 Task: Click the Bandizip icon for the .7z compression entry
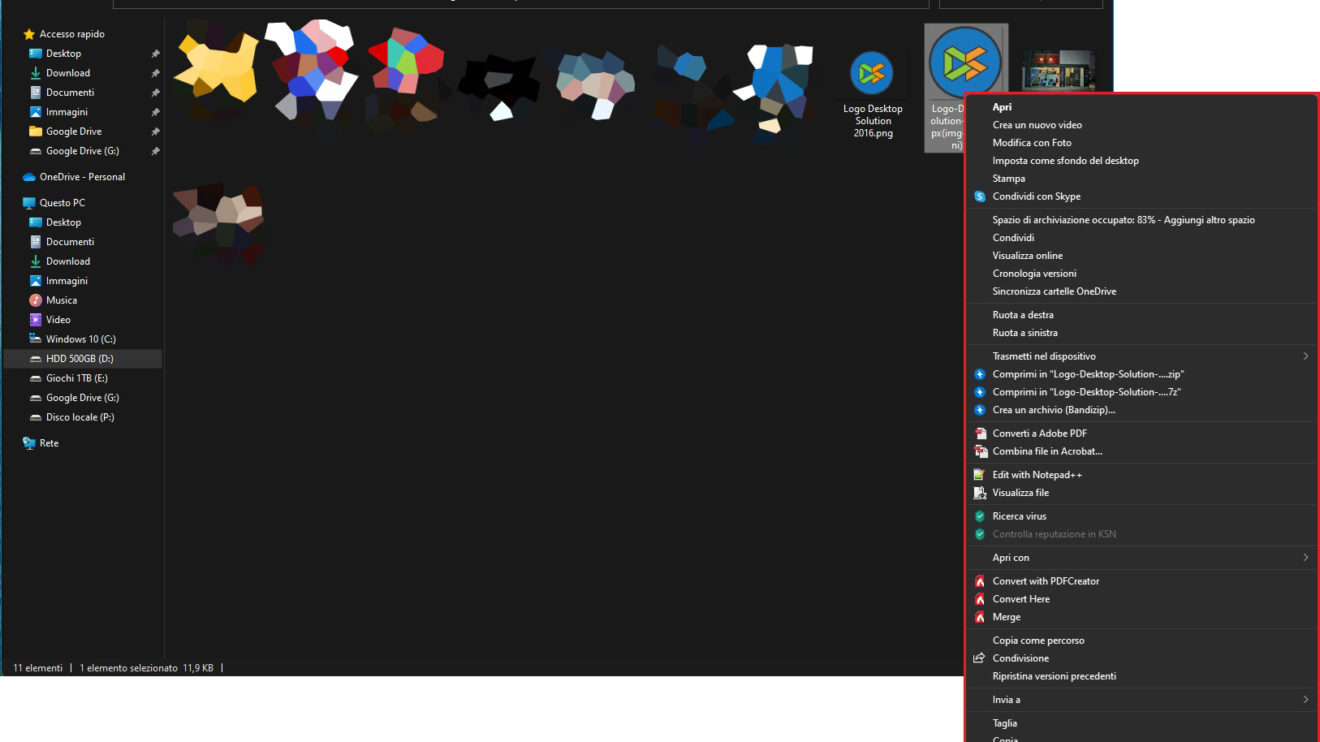(980, 393)
